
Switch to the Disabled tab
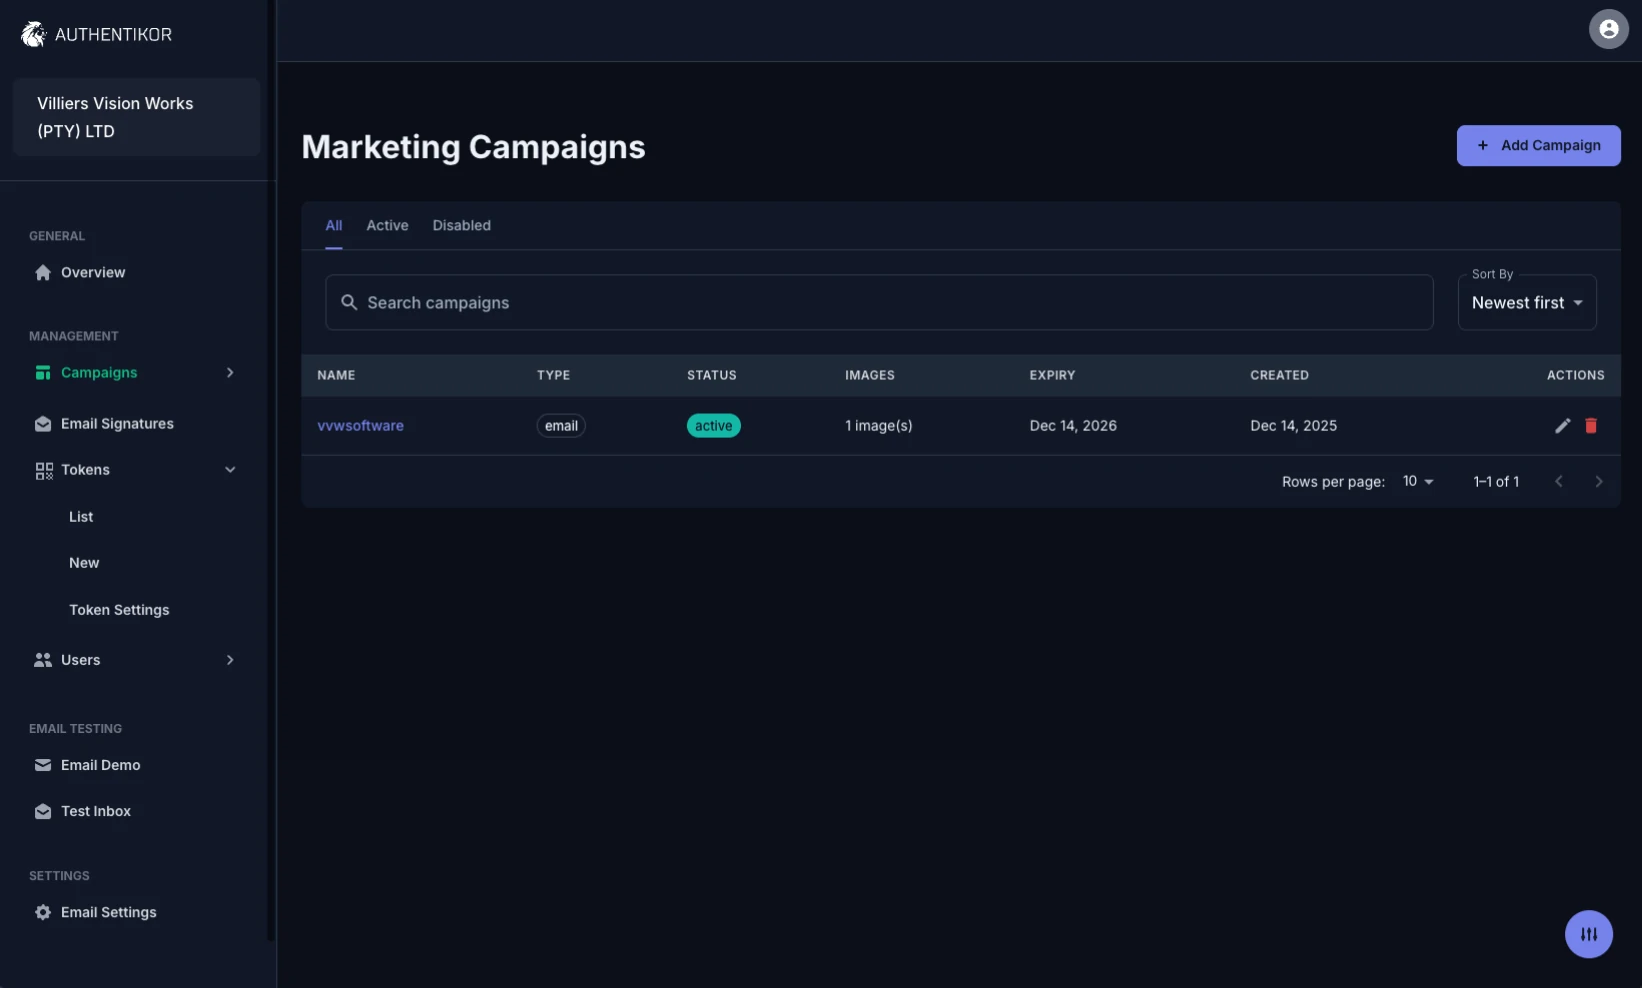[x=461, y=225]
